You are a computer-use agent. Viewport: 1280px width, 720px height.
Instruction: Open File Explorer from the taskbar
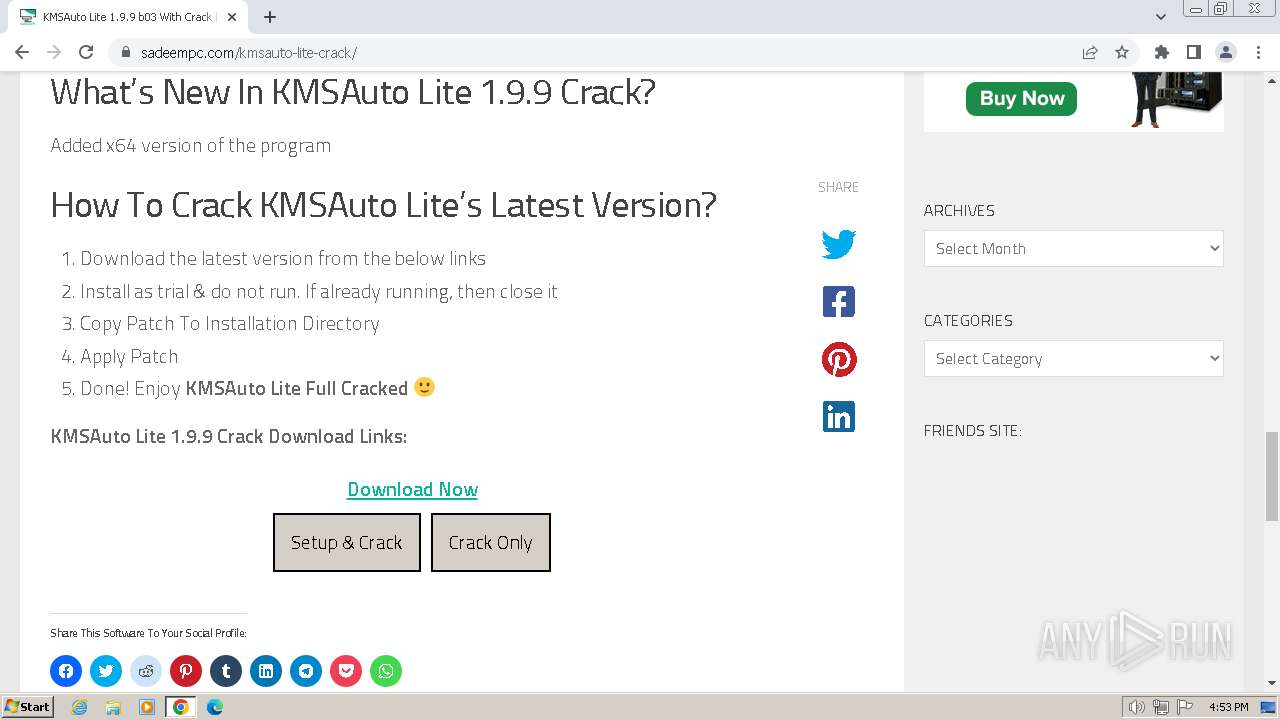point(113,707)
